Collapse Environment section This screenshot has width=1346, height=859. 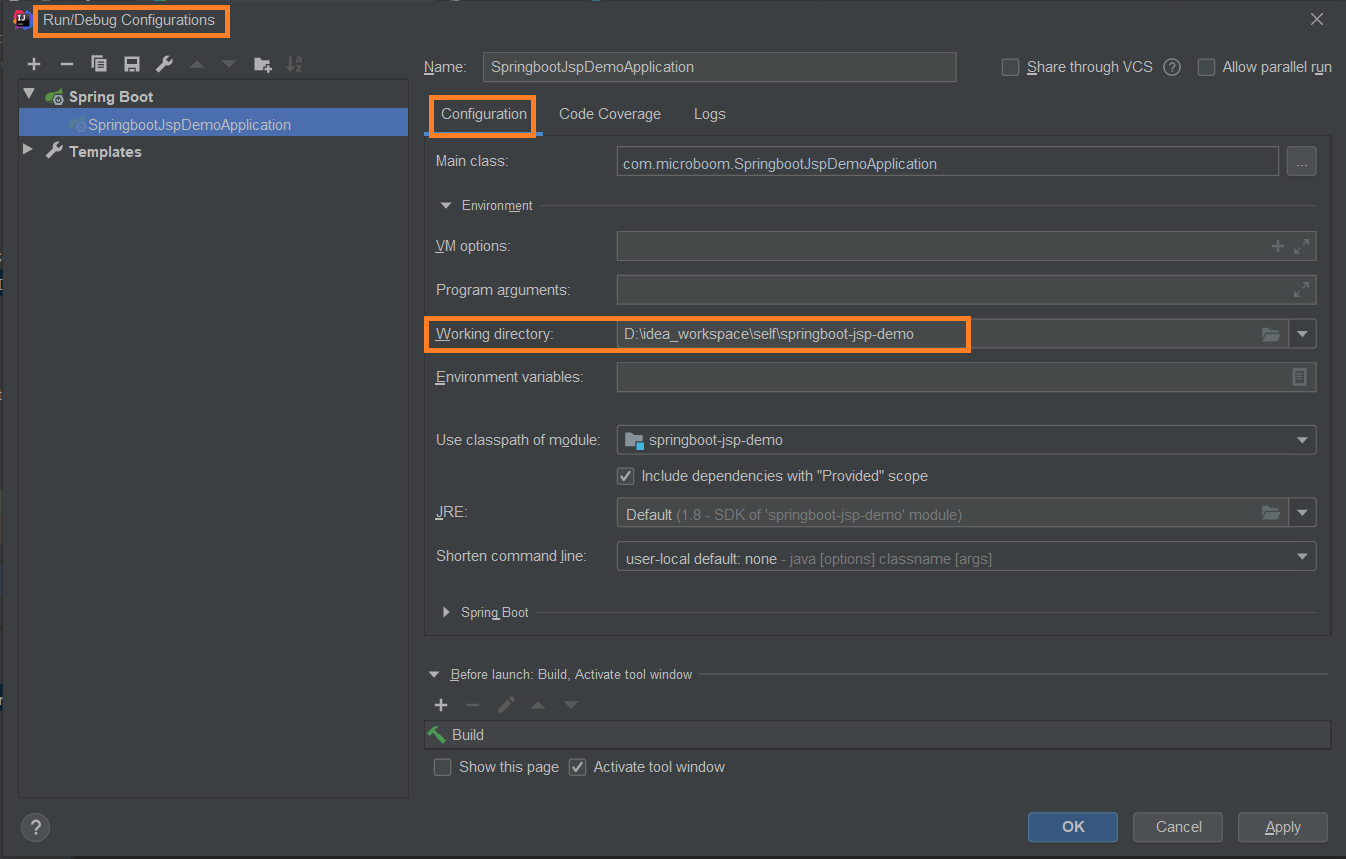[x=446, y=205]
